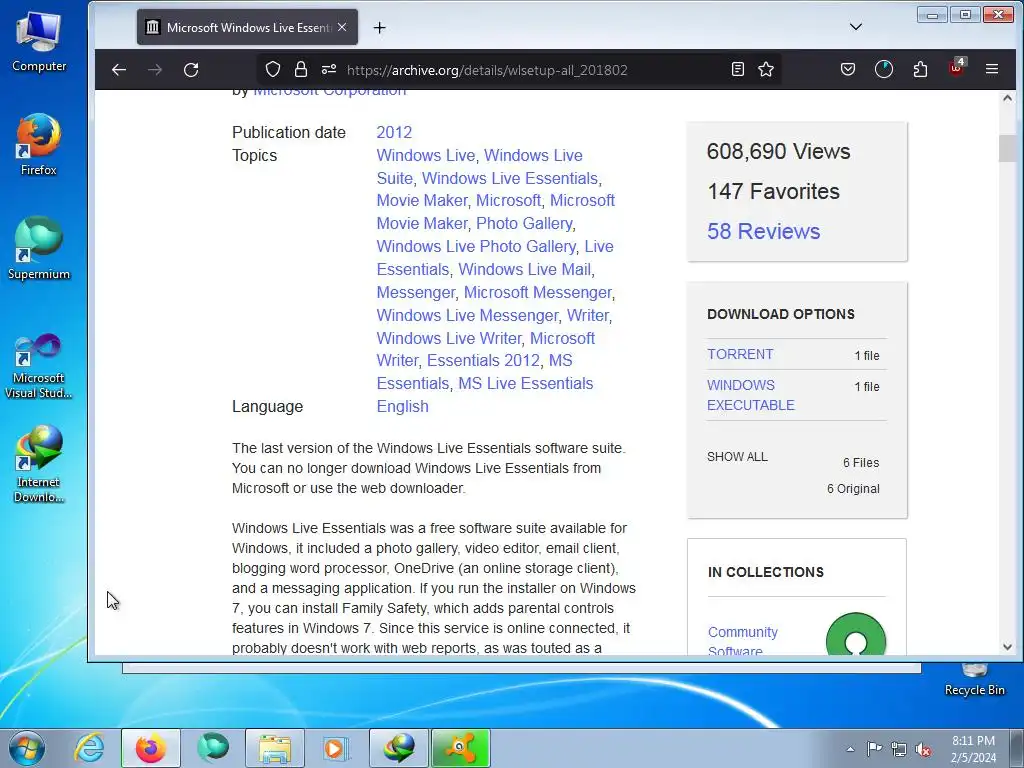
Task: Open Internet Download Manager in taskbar
Action: pos(399,748)
